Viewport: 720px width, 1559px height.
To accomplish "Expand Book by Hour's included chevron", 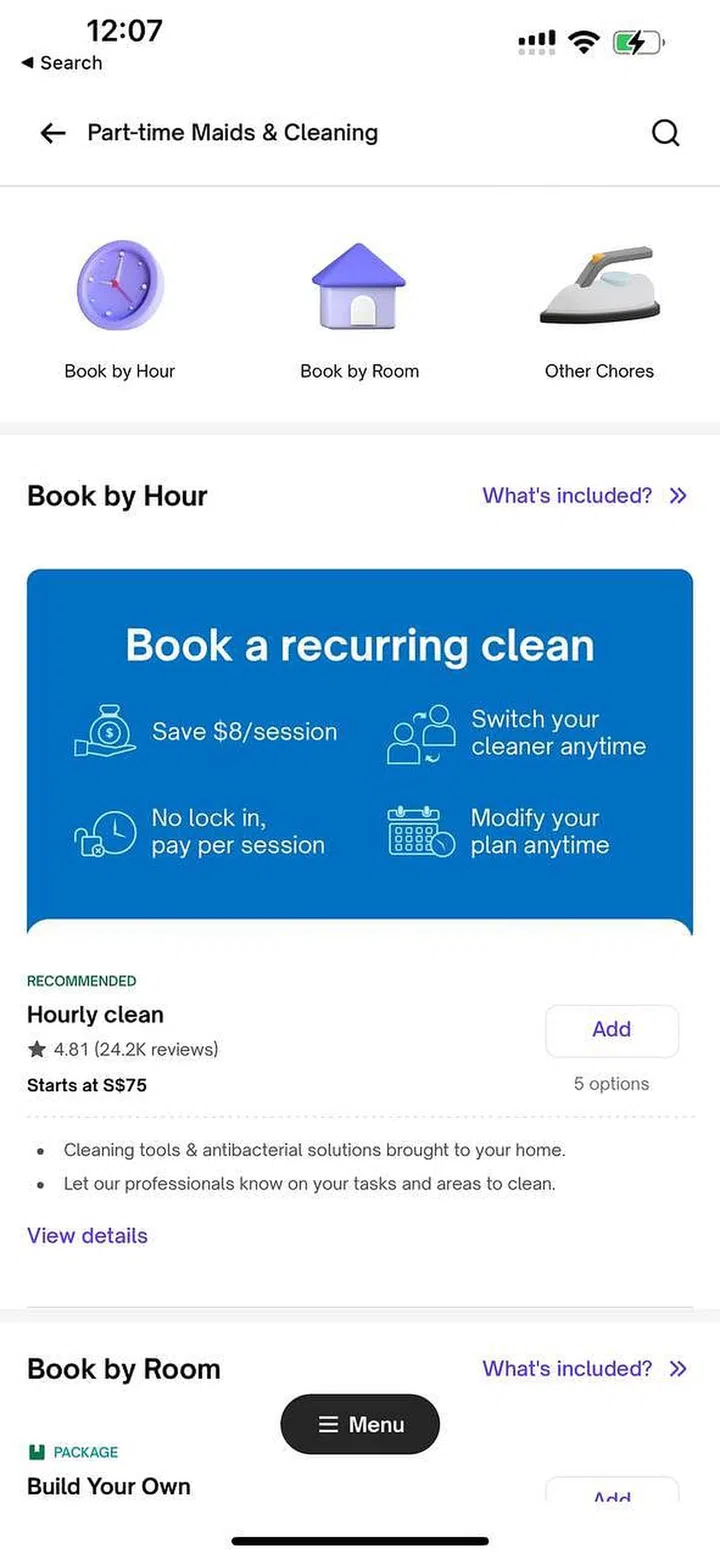I will pos(679,496).
